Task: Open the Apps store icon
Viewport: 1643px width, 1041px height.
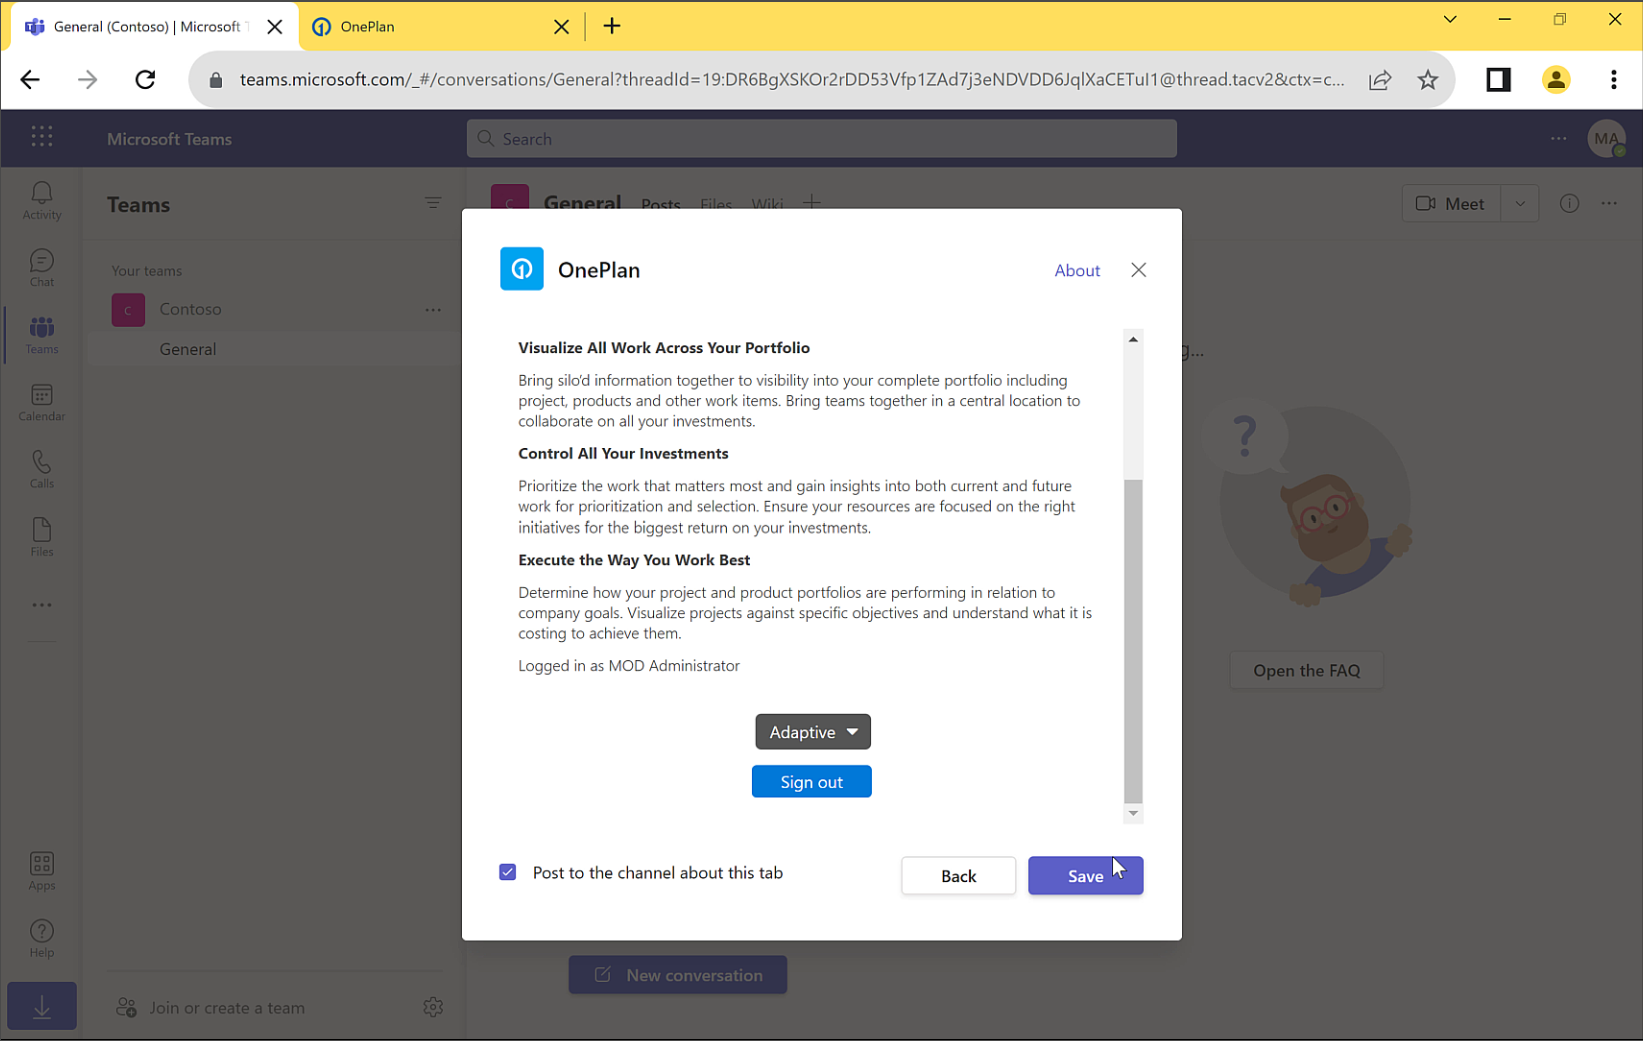Action: pos(41,871)
